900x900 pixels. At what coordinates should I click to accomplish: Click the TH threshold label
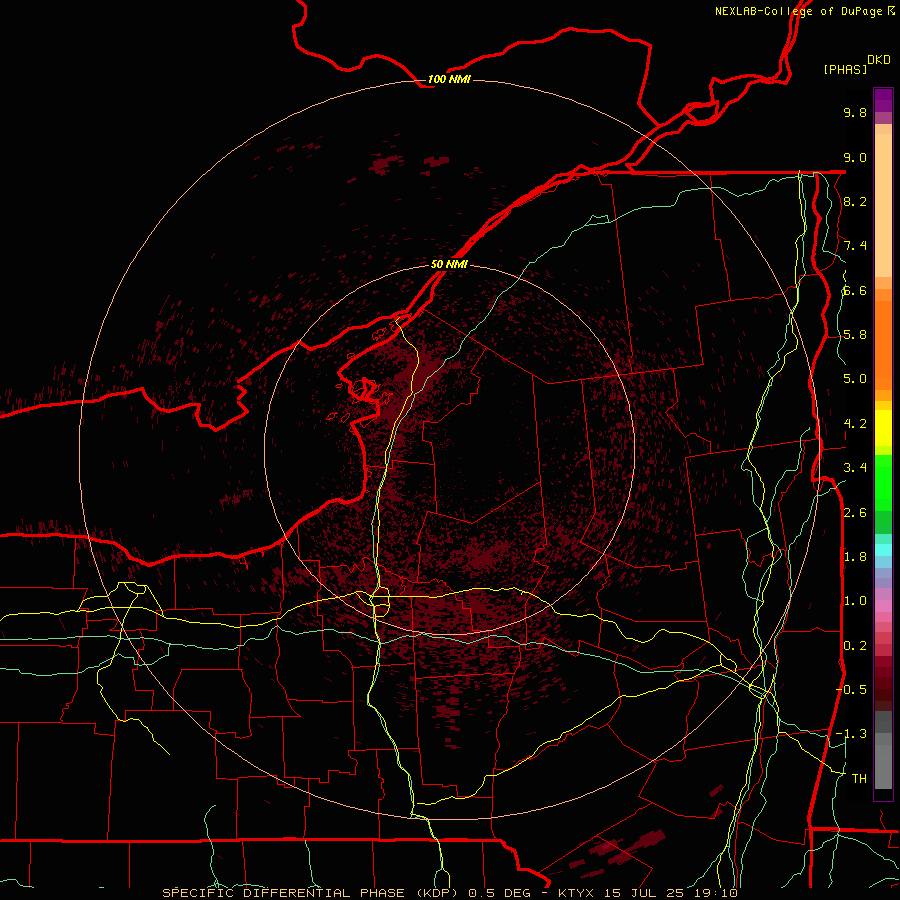(859, 779)
